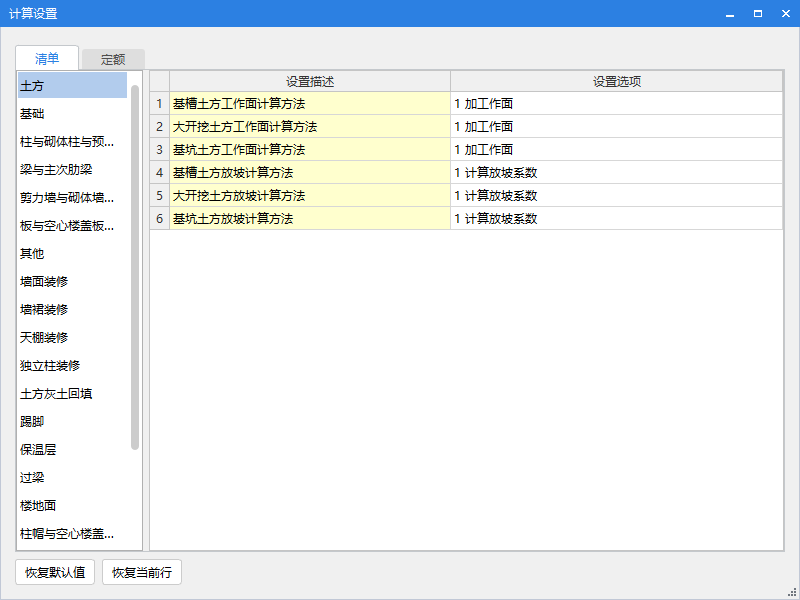
Task: Click row number 4 header
Action: point(160,172)
